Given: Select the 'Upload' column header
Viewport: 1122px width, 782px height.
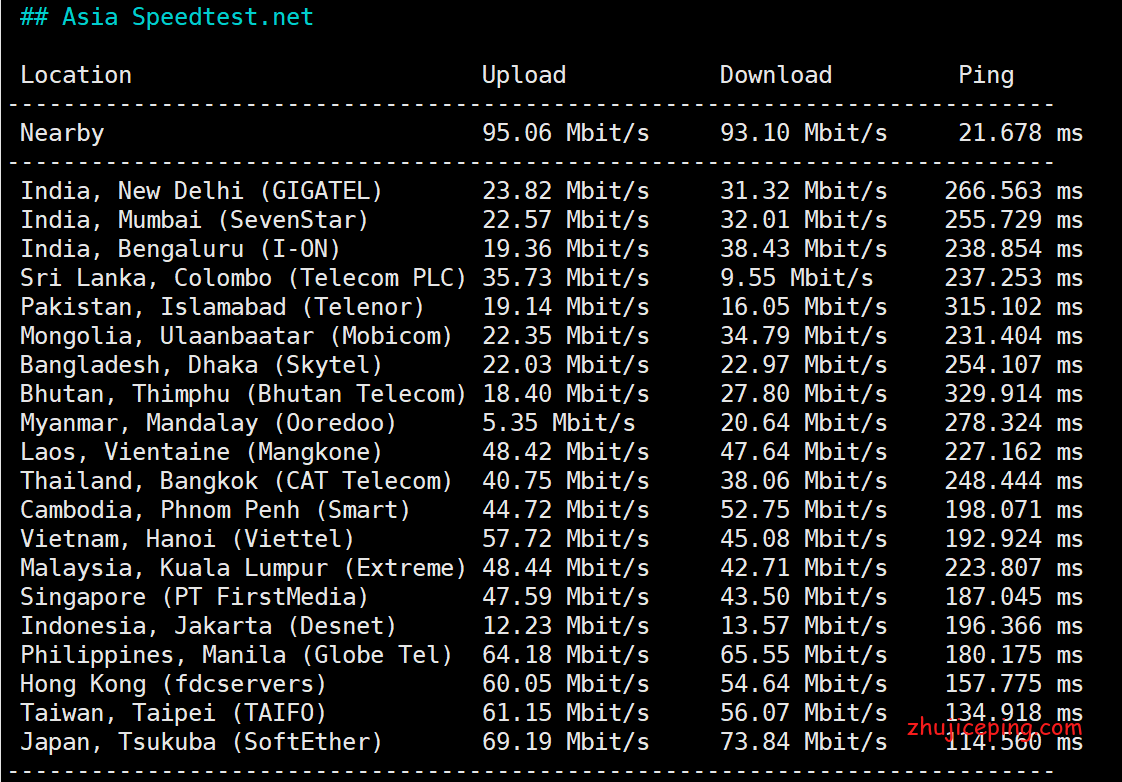Looking at the screenshot, I should 524,75.
